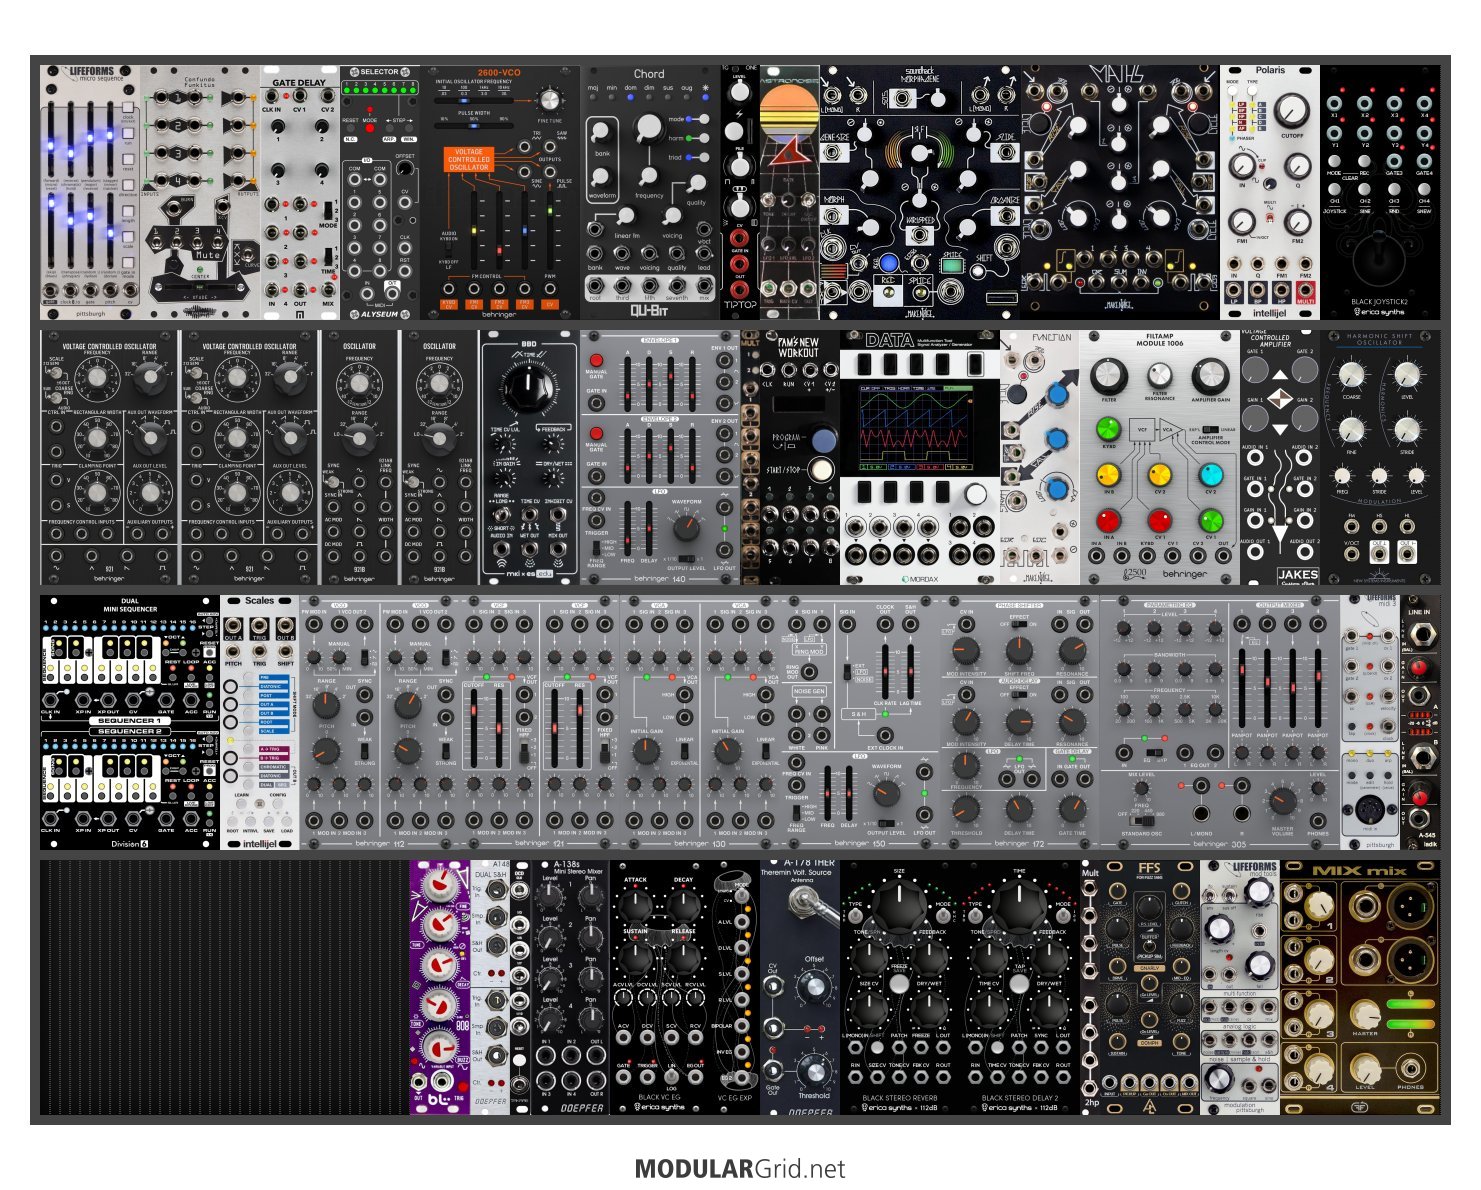Click the green KYBD knob on Filtamp
1481x1190 pixels.
coord(1108,429)
